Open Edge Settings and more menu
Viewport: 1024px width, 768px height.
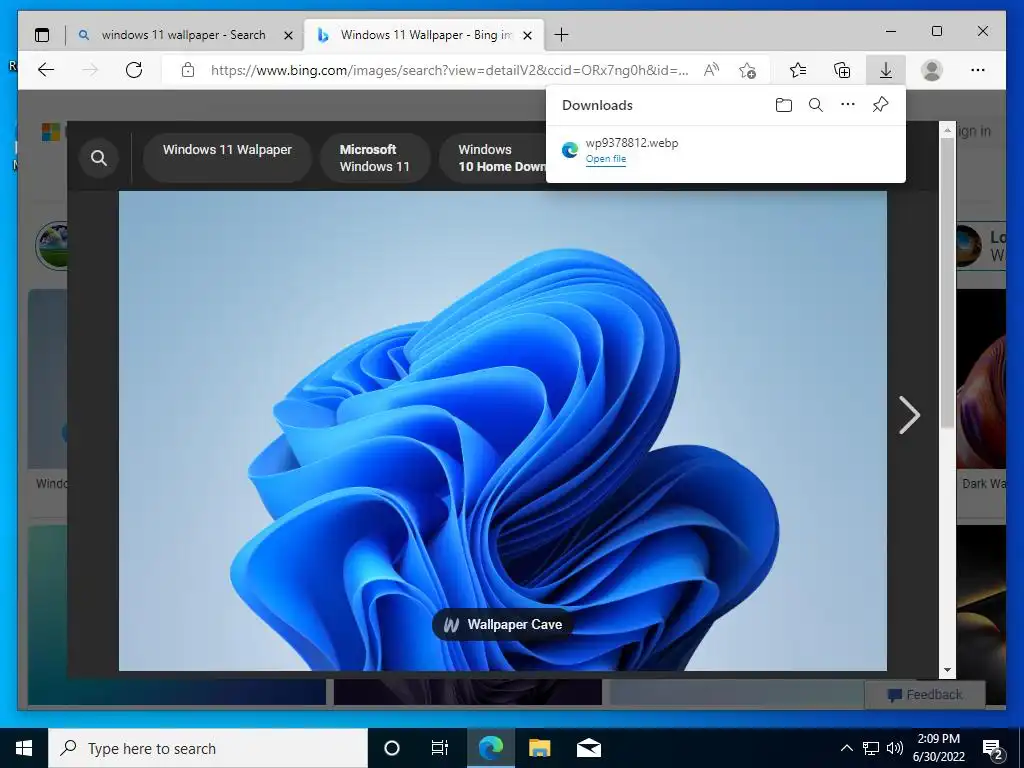pos(978,70)
